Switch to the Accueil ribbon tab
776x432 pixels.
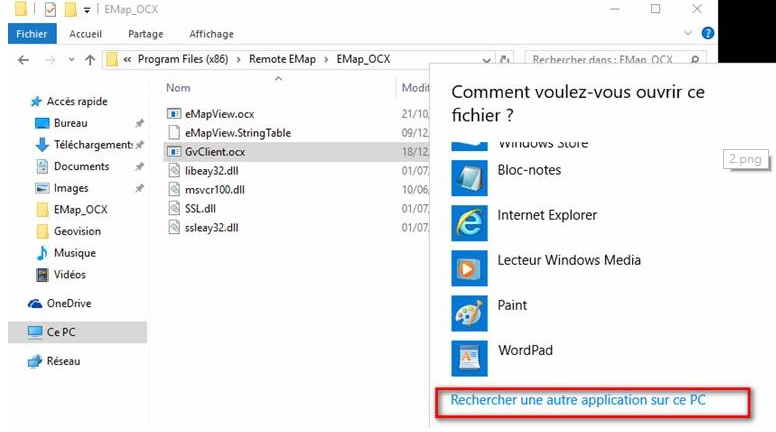click(85, 34)
